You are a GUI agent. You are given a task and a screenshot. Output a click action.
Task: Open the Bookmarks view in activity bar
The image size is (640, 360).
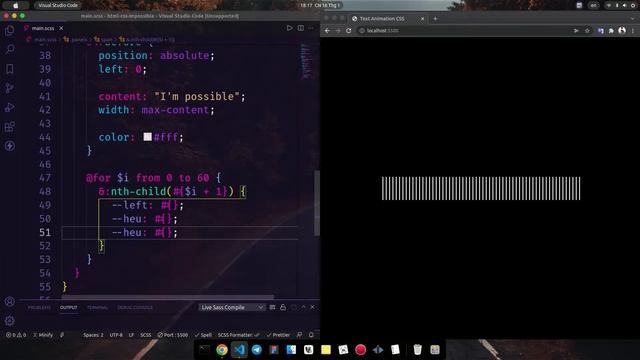click(9, 69)
